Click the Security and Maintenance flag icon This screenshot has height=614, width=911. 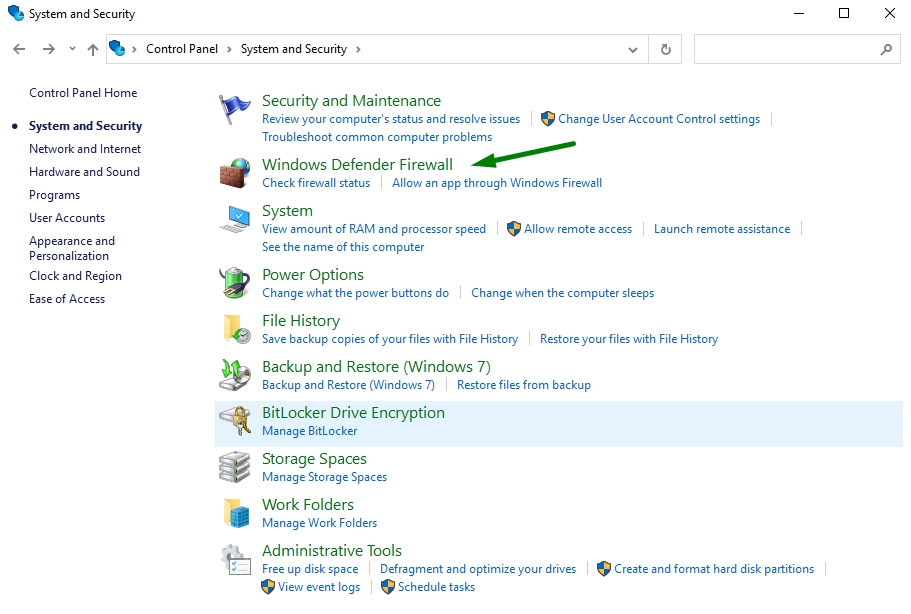point(235,109)
